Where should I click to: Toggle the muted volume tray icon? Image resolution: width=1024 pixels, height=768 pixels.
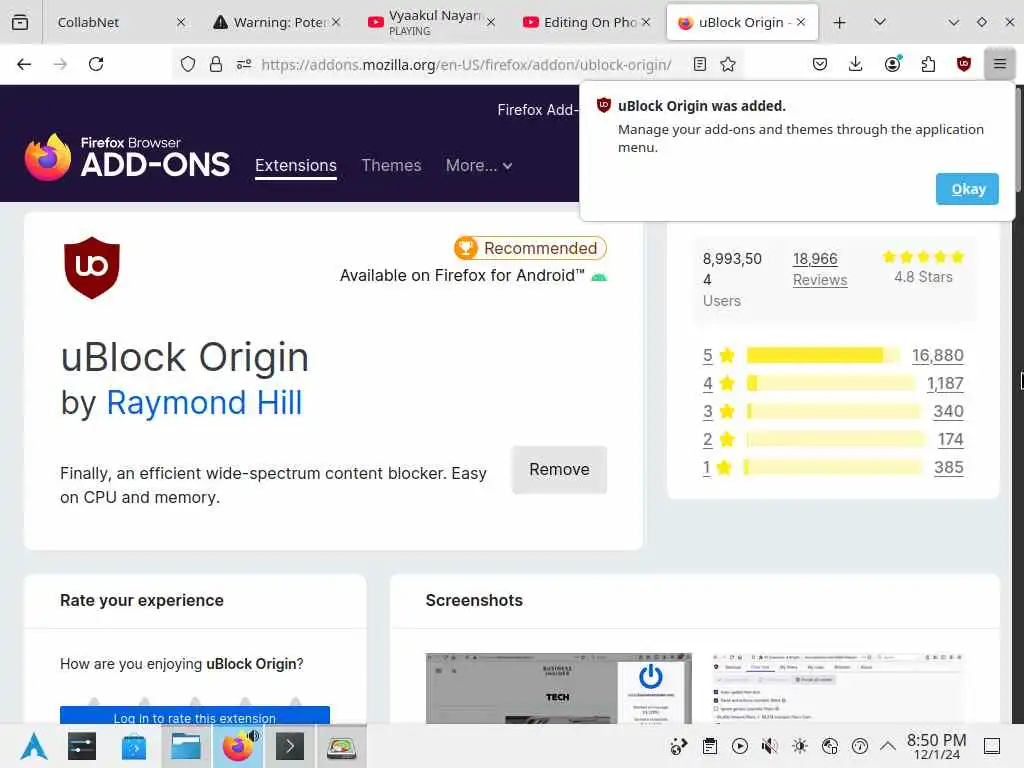pyautogui.click(x=770, y=746)
